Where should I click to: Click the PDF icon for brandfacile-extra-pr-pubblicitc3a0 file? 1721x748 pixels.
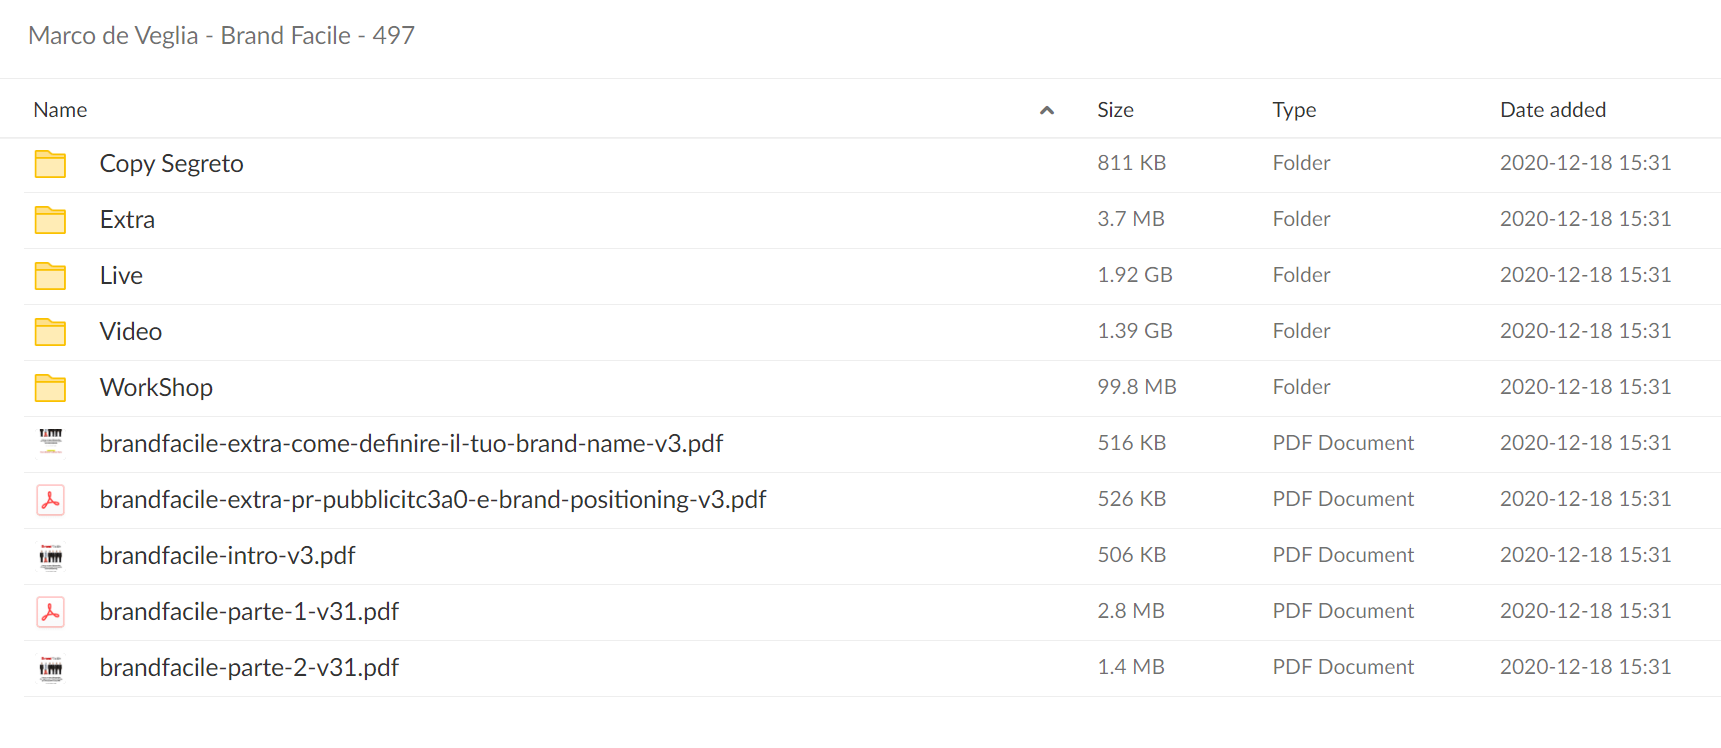click(51, 500)
